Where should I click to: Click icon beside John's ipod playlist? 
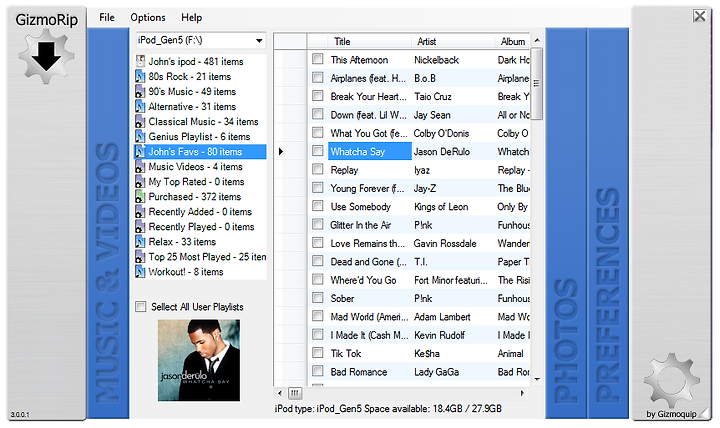pyautogui.click(x=141, y=61)
